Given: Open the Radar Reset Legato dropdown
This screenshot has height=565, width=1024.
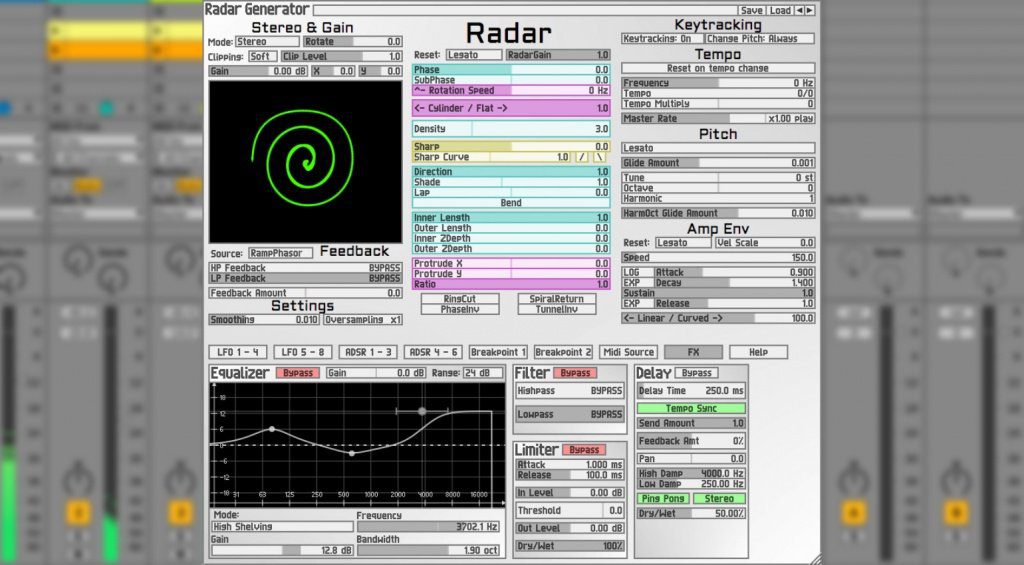Looking at the screenshot, I should (x=474, y=55).
